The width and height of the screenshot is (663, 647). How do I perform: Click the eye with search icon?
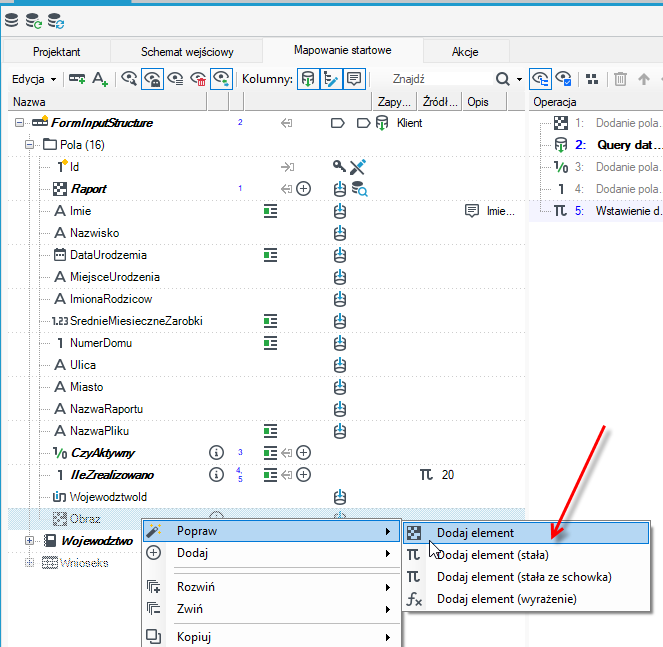pos(129,79)
